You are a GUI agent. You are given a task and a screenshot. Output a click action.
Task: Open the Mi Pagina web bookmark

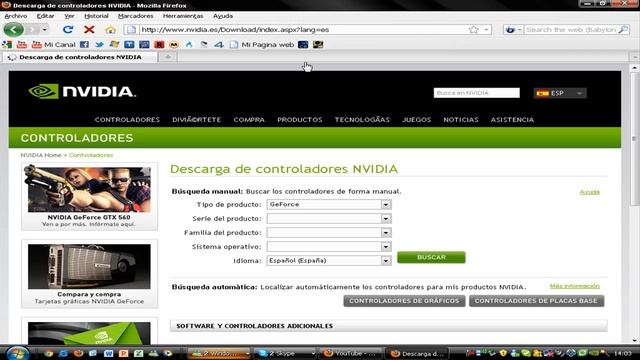click(262, 44)
